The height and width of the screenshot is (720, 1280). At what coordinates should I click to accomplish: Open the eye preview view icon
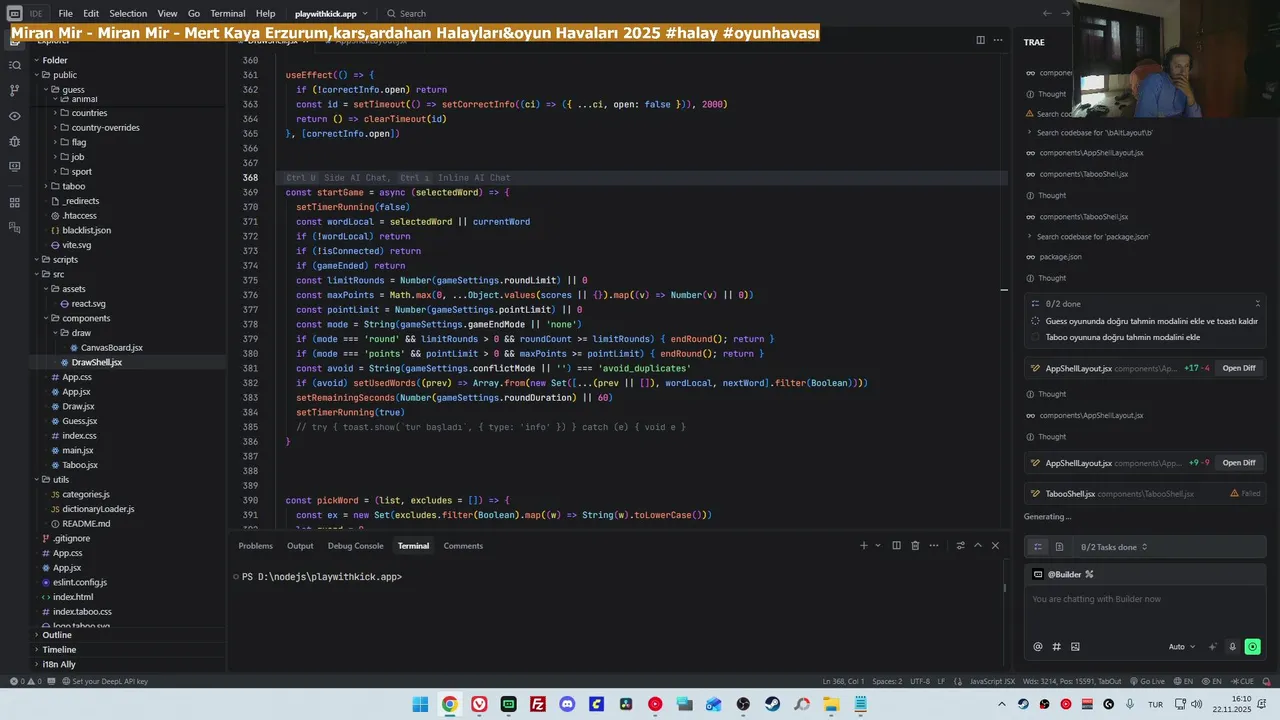[14, 116]
